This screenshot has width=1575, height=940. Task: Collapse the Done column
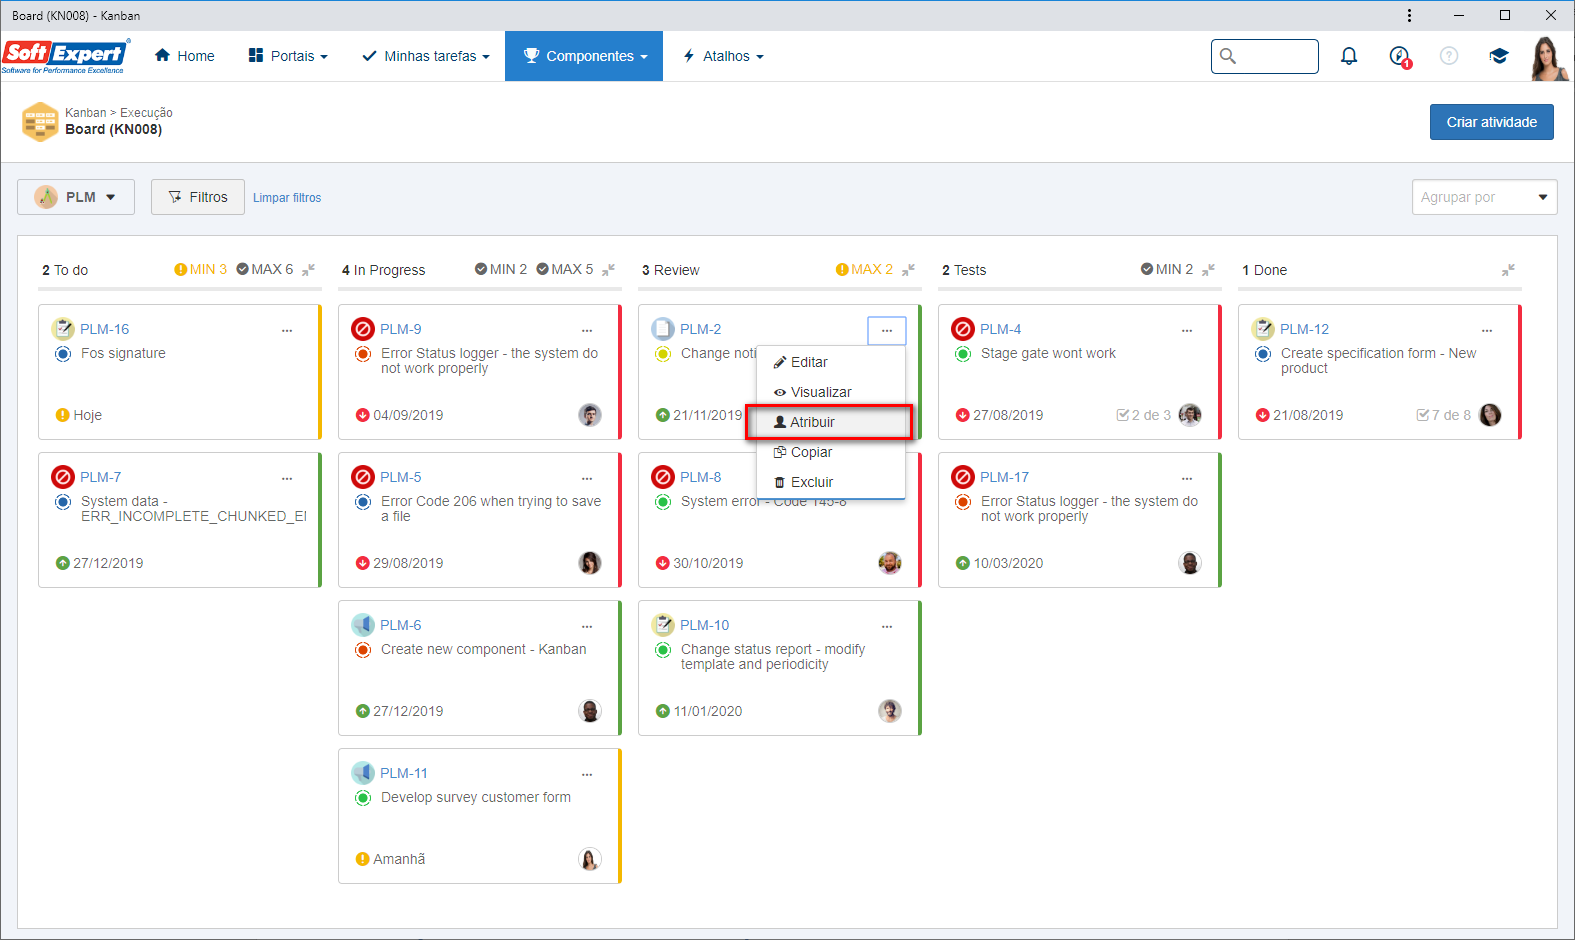1509,270
